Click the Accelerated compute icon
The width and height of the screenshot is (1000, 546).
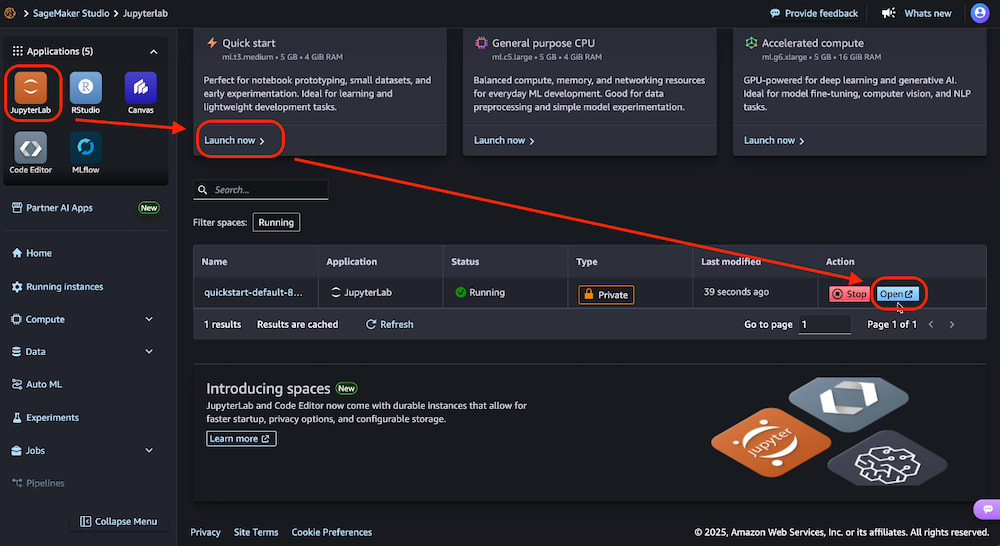pyautogui.click(x=751, y=43)
